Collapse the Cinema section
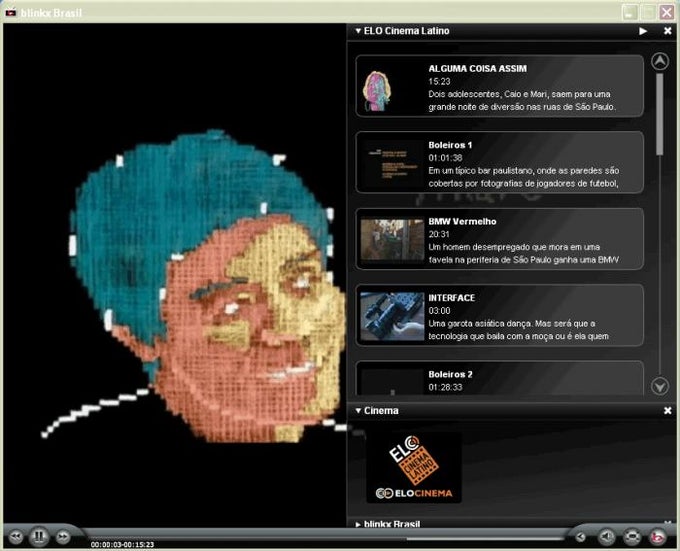 (x=358, y=411)
